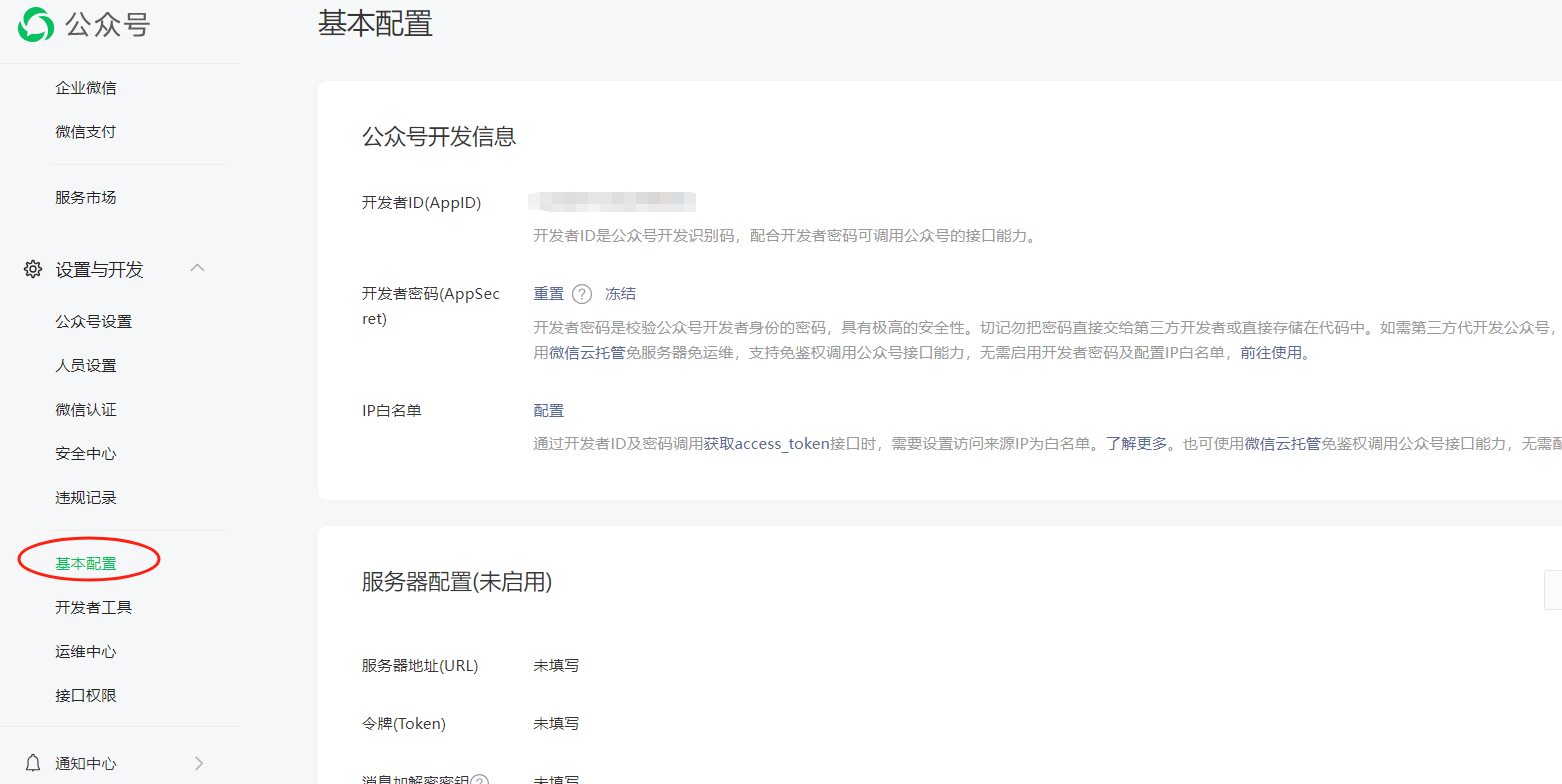Image resolution: width=1562 pixels, height=784 pixels.
Task: Open 企业微信 in sidebar
Action: (86, 88)
